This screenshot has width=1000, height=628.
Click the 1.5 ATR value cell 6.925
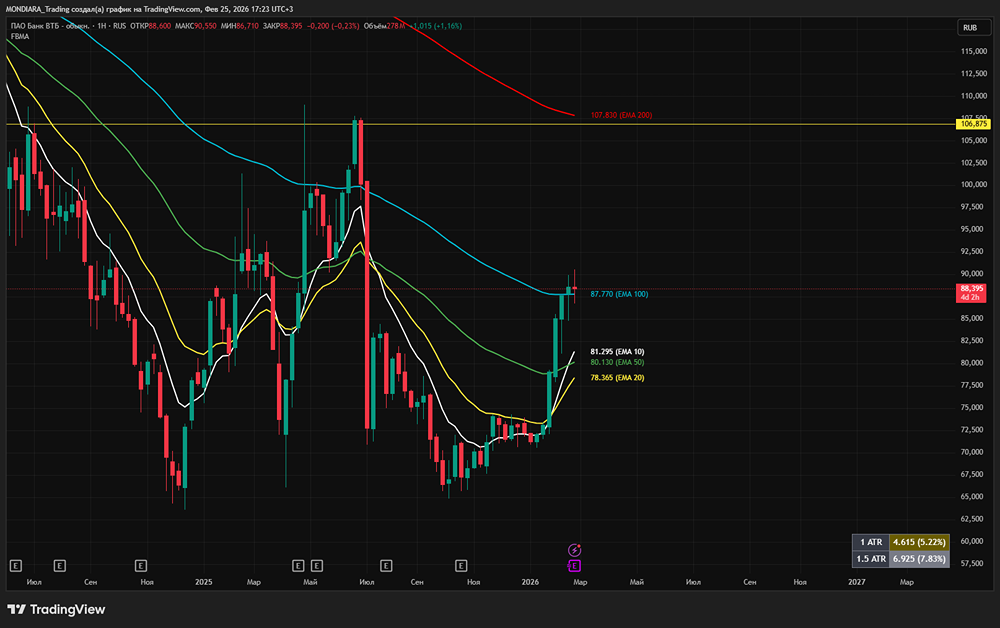918,559
